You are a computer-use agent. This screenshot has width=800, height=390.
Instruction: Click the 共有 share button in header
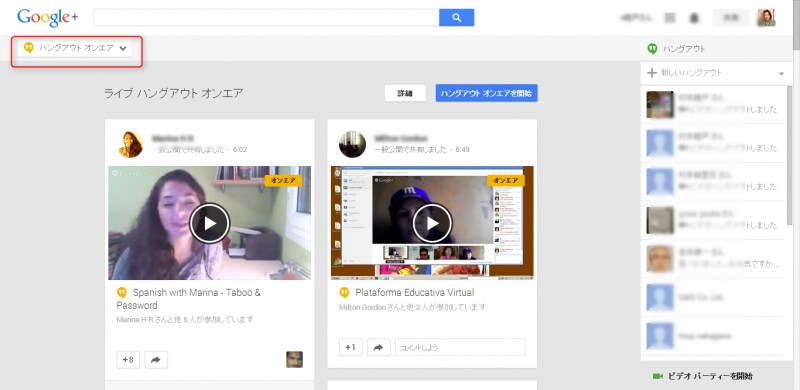[x=731, y=18]
